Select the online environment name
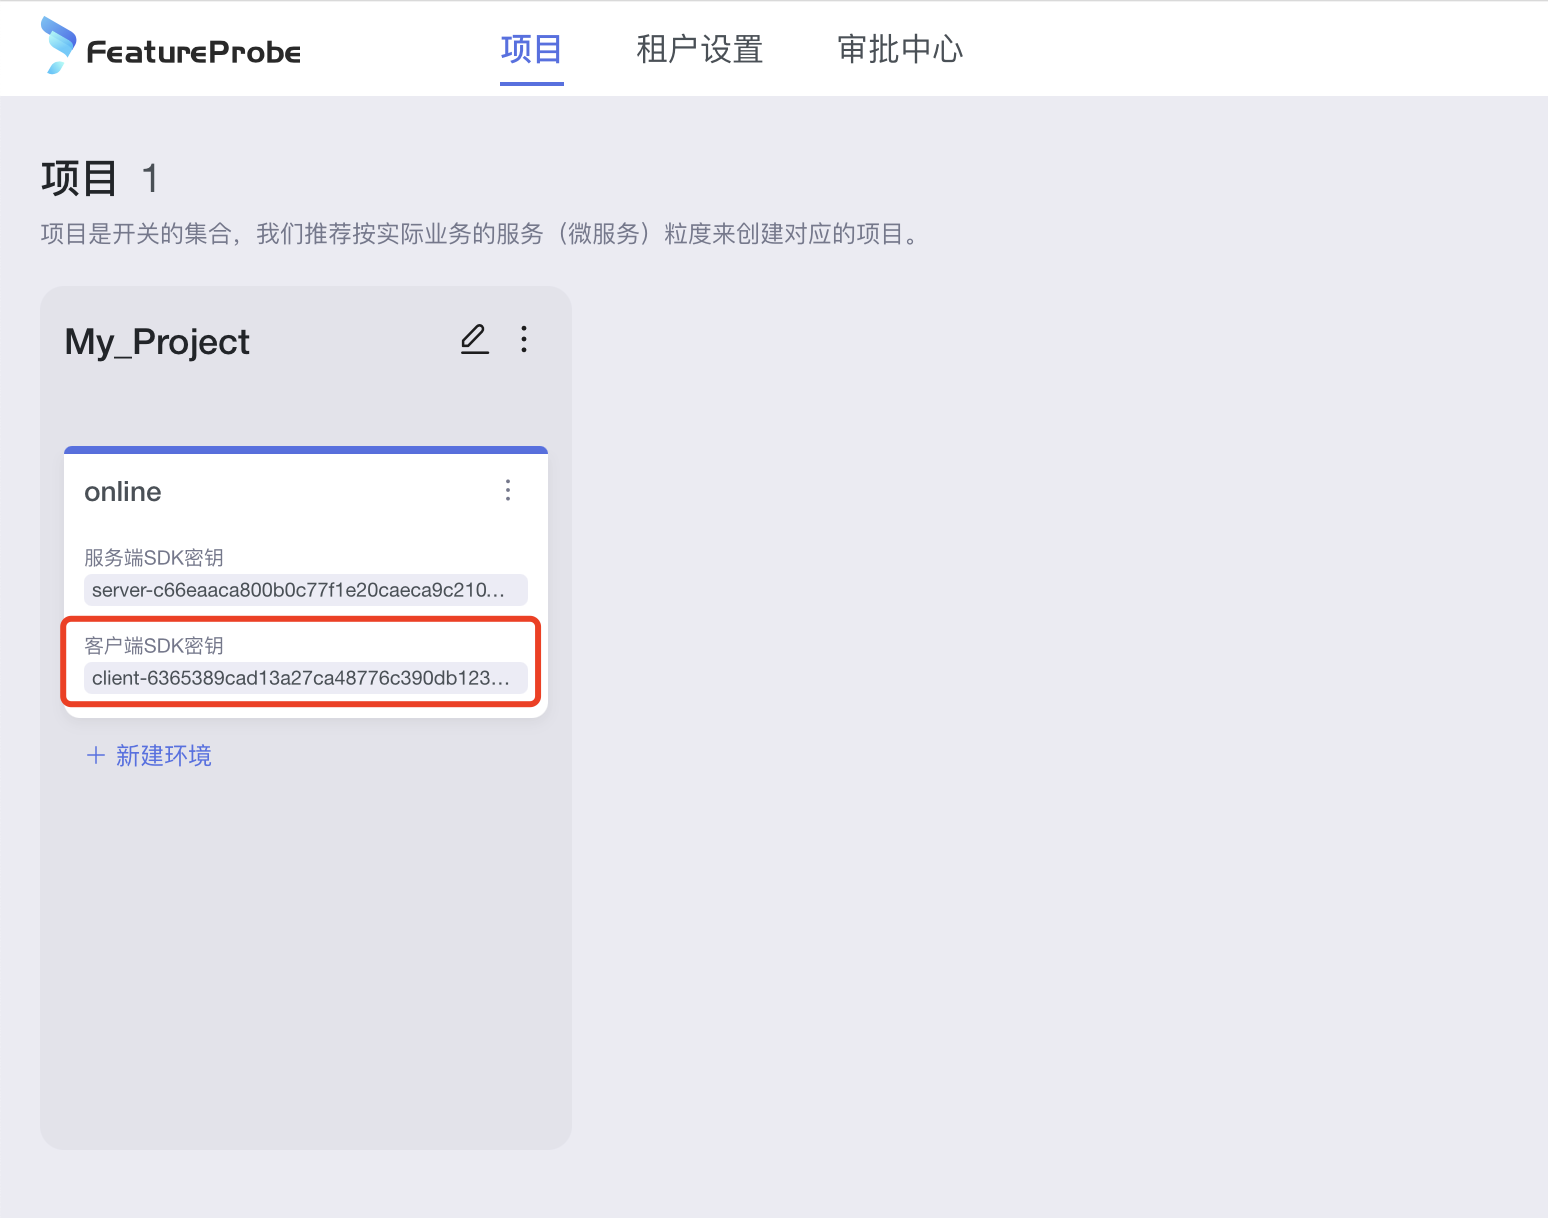Image resolution: width=1548 pixels, height=1218 pixels. [123, 492]
